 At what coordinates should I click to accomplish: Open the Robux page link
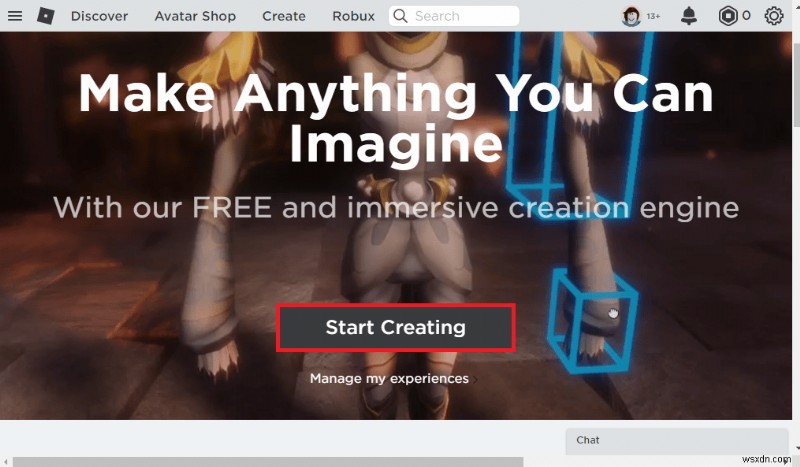(353, 16)
